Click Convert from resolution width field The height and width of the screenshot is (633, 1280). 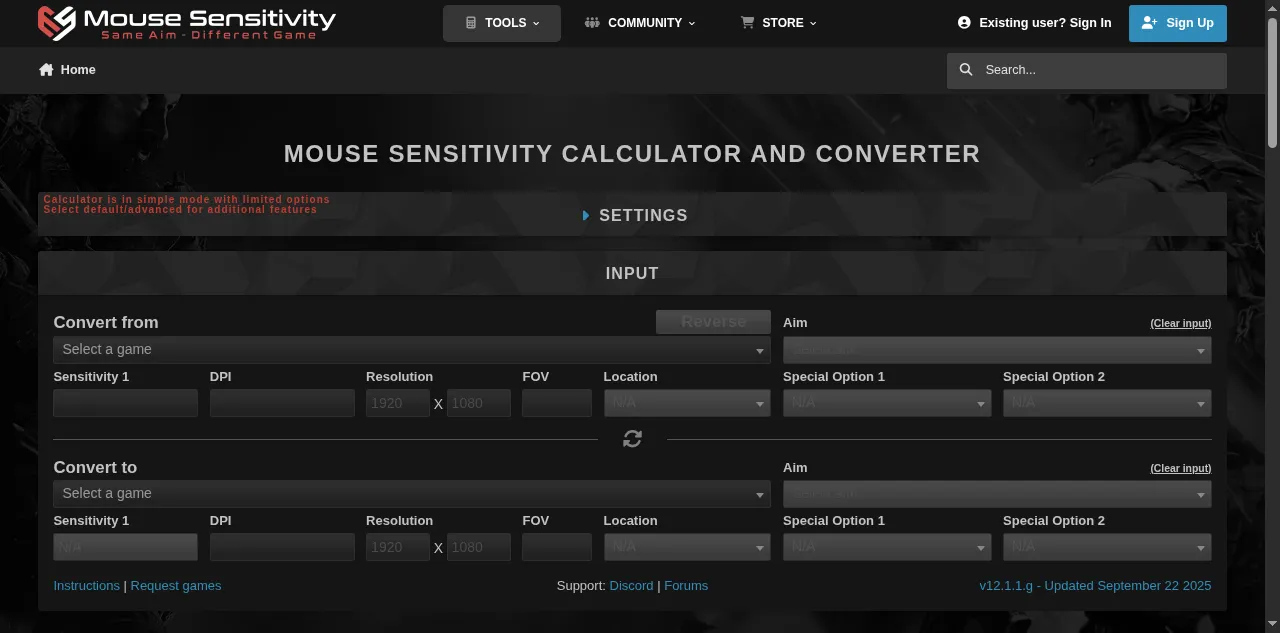(x=398, y=403)
